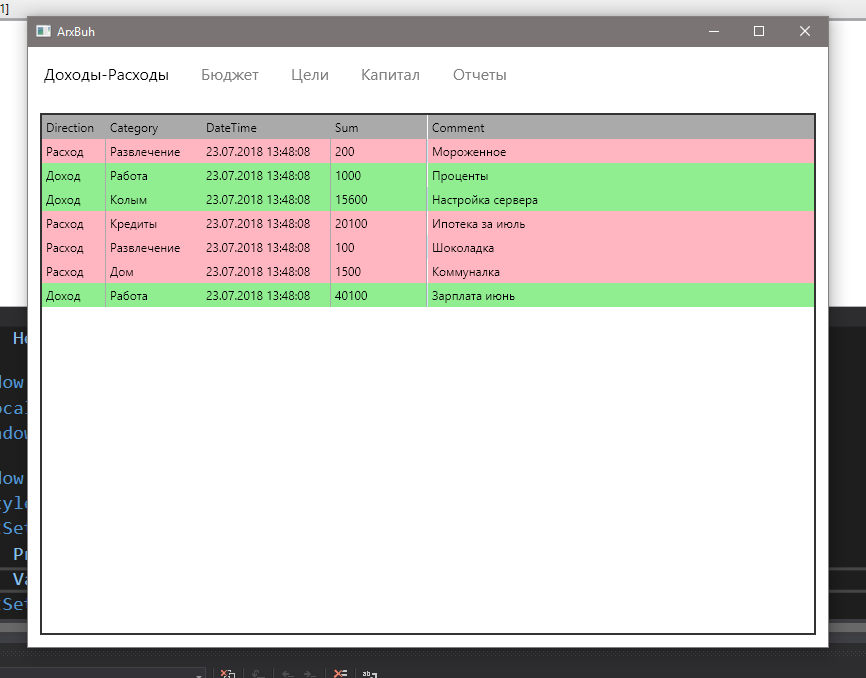Open the Капитал tab
Image resolution: width=866 pixels, height=678 pixels.
tap(390, 75)
